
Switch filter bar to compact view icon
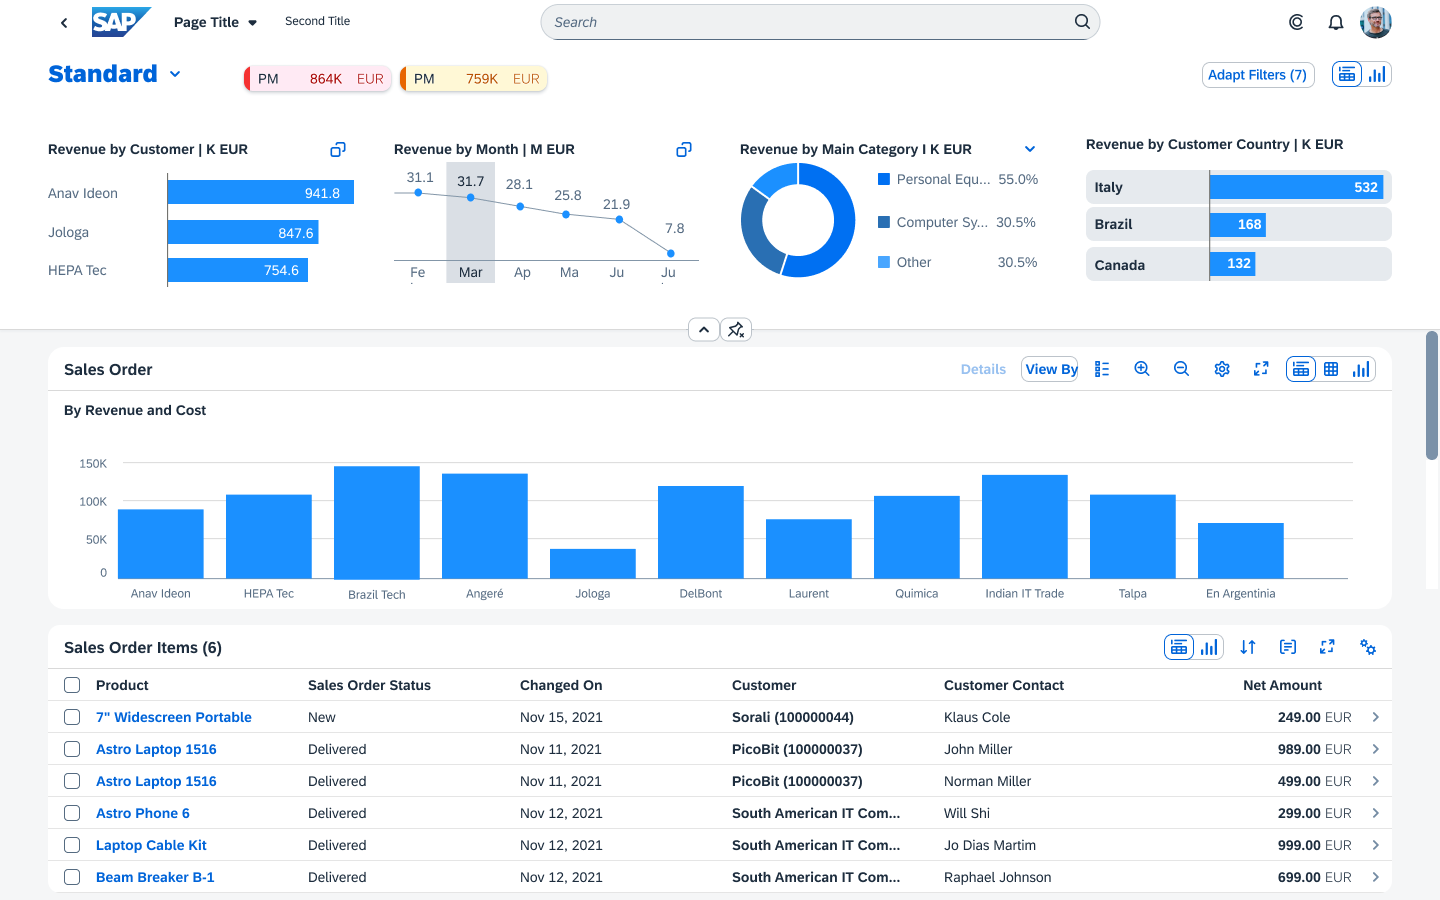click(1347, 74)
